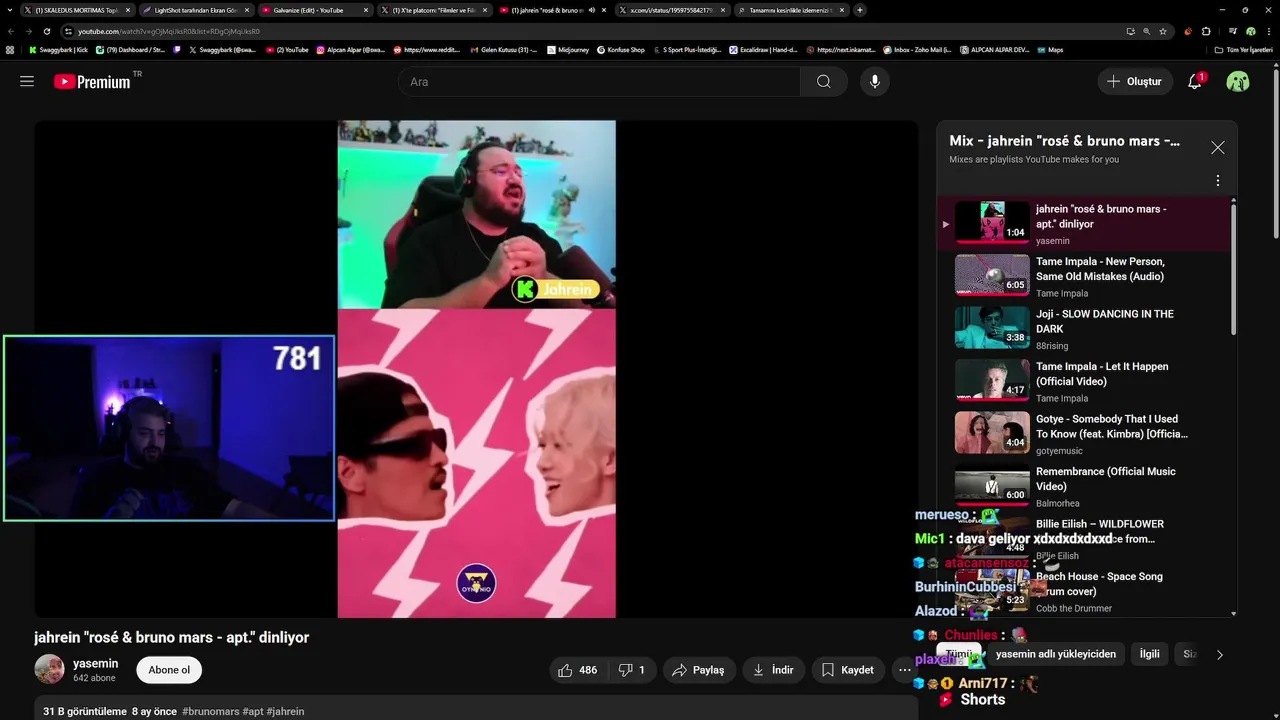Click the İndir download button
The height and width of the screenshot is (720, 1280).
(773, 670)
